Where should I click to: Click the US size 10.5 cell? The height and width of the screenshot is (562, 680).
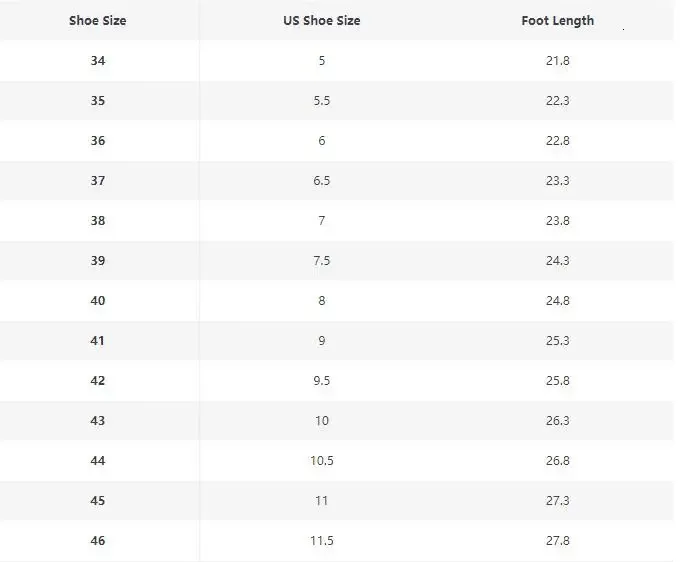[322, 461]
